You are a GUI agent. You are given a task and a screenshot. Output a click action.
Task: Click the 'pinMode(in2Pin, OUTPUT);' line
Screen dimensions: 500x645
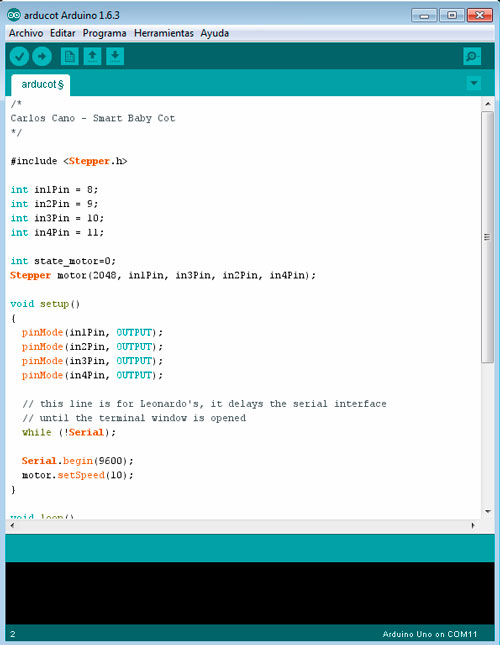point(93,347)
